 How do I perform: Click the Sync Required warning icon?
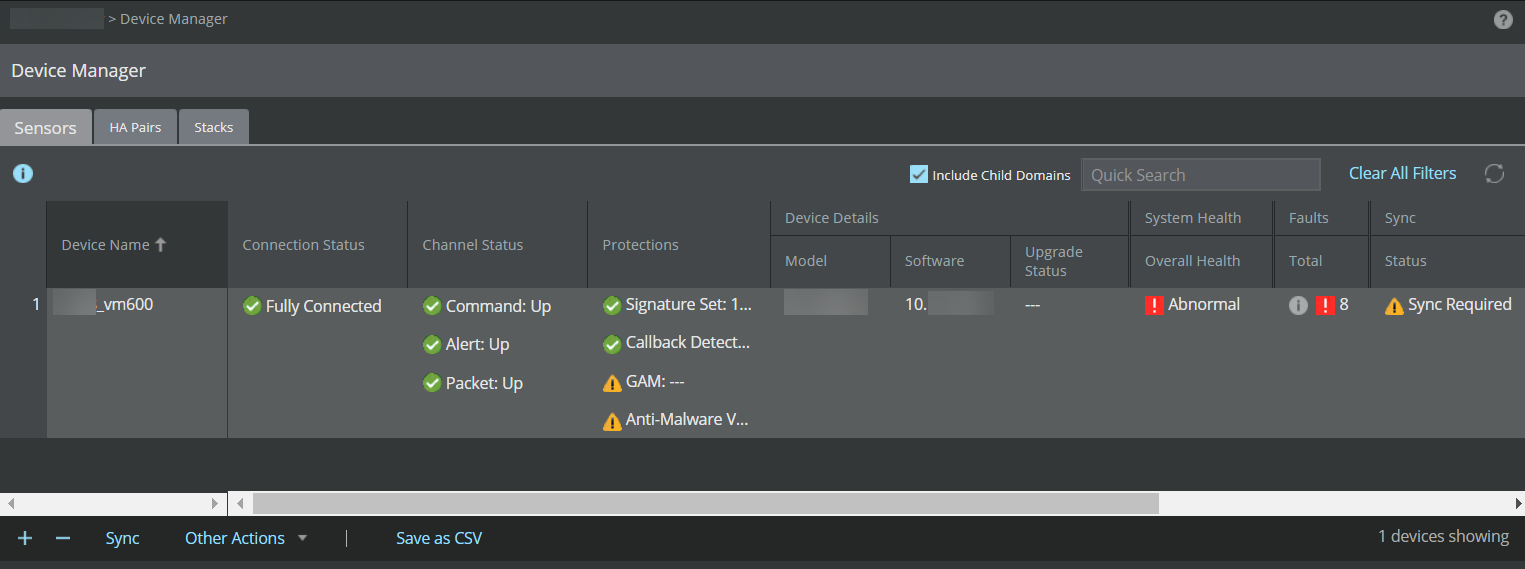[1394, 306]
